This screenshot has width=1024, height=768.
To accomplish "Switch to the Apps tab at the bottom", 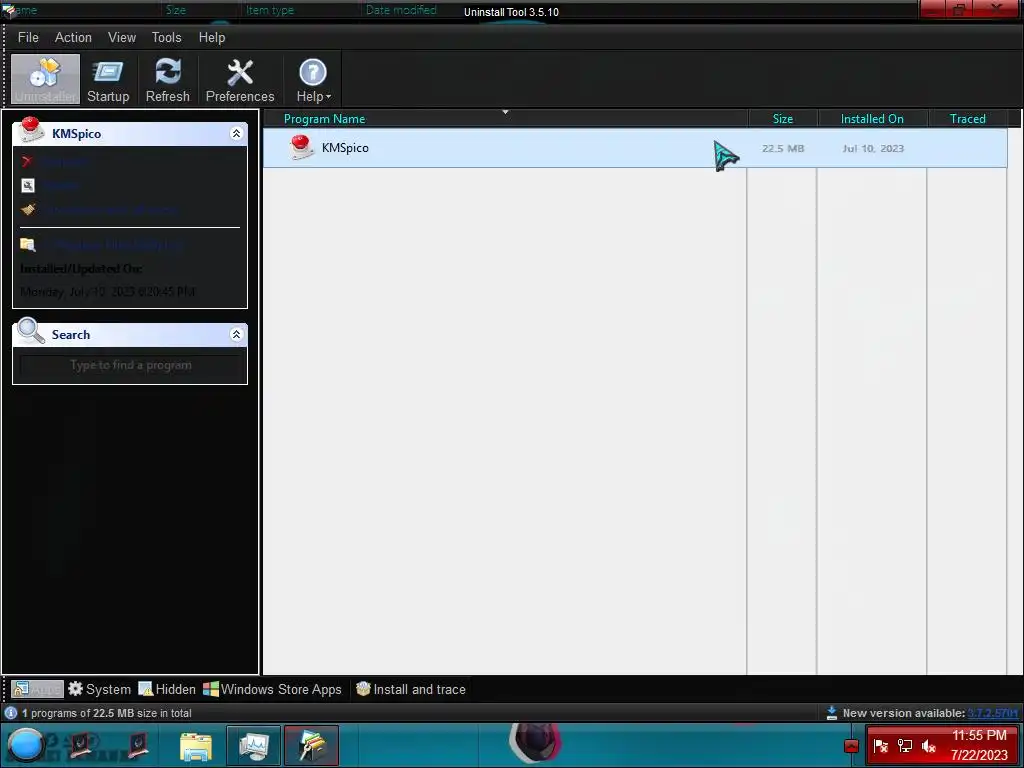I will tap(37, 689).
